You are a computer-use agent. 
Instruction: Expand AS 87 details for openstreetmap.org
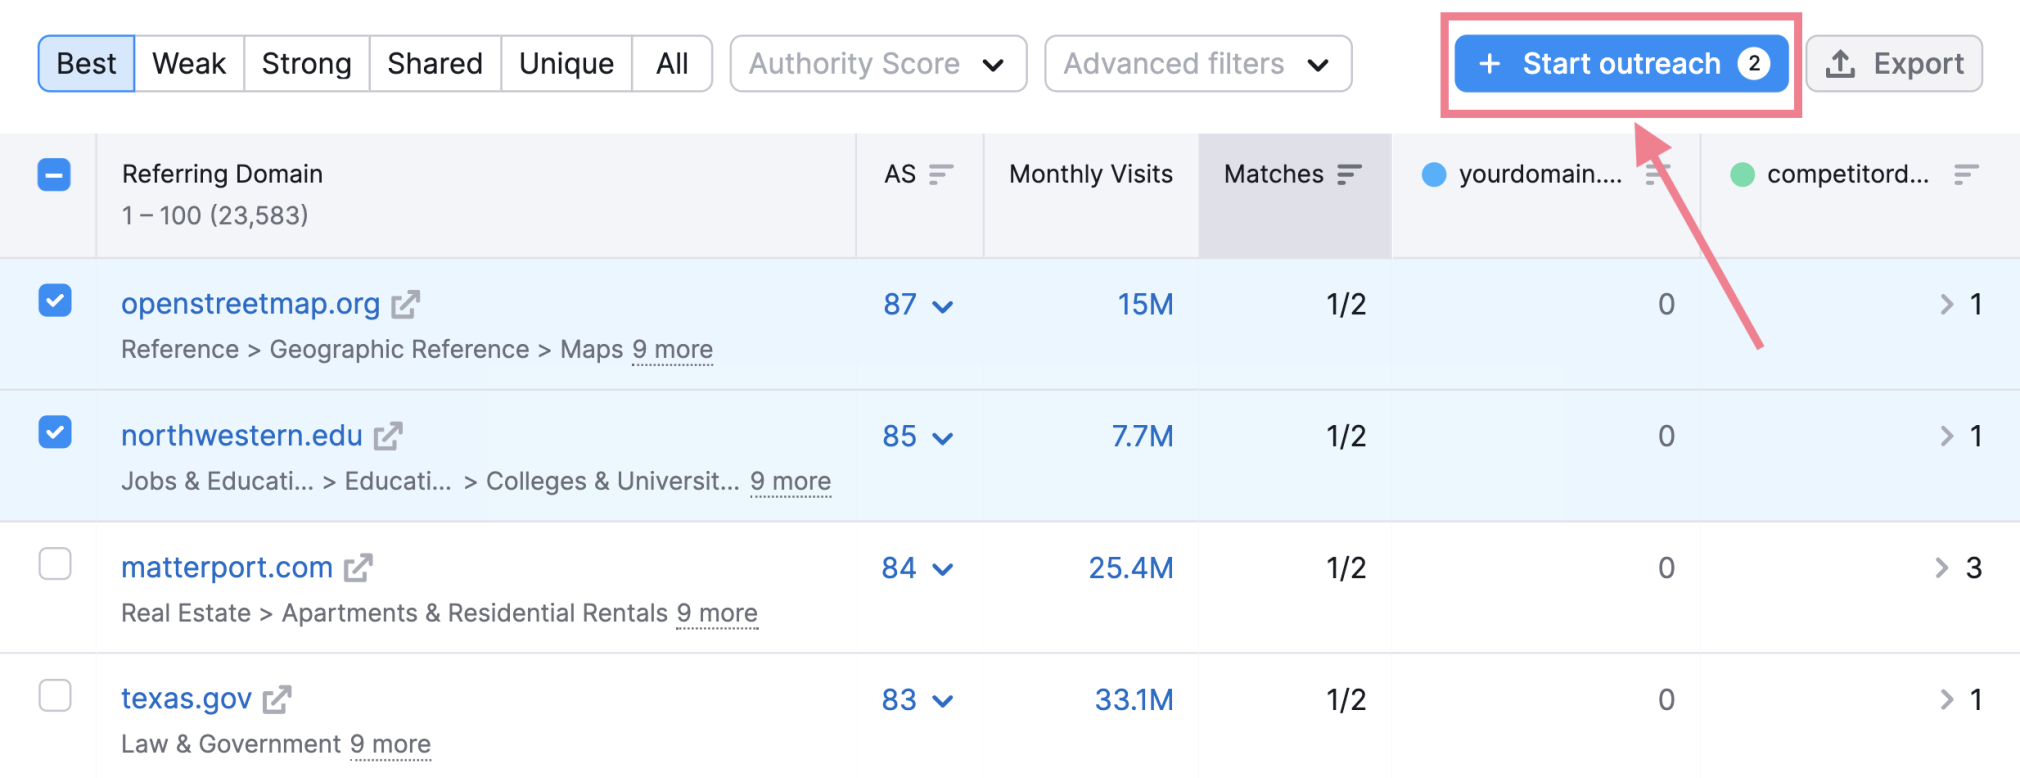pos(942,306)
